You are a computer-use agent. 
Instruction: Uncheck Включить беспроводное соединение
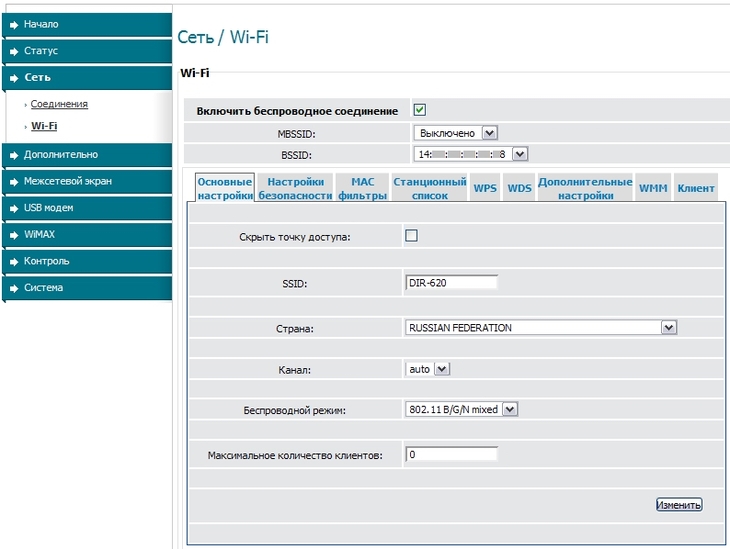419,110
